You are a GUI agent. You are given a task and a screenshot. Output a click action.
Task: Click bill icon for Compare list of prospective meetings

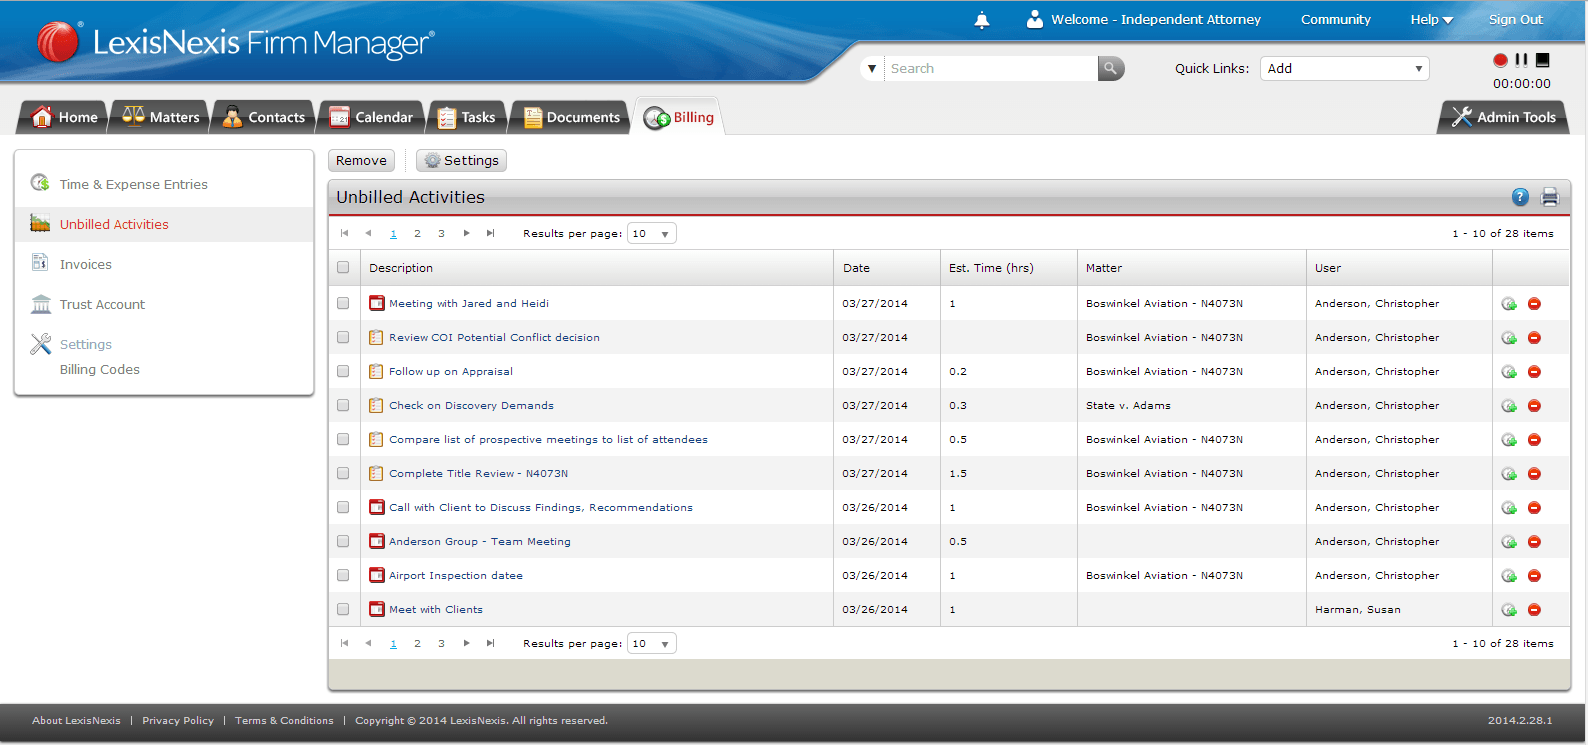tap(1509, 440)
